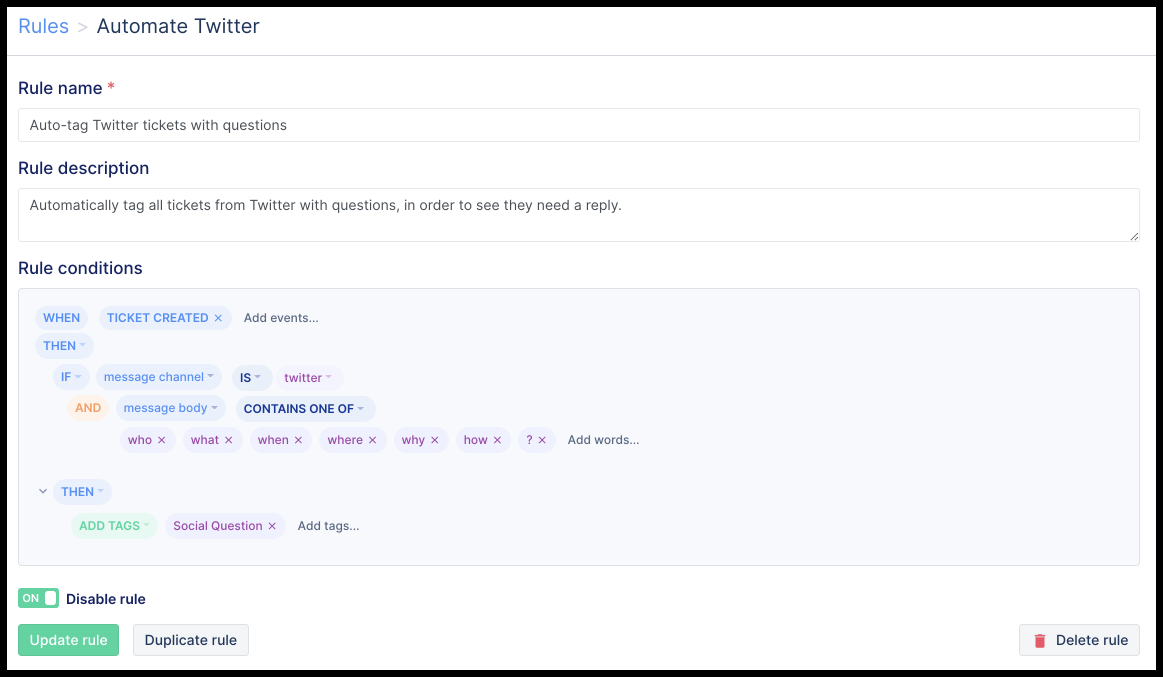Open the message channel dropdown
1163x677 pixels.
[159, 377]
